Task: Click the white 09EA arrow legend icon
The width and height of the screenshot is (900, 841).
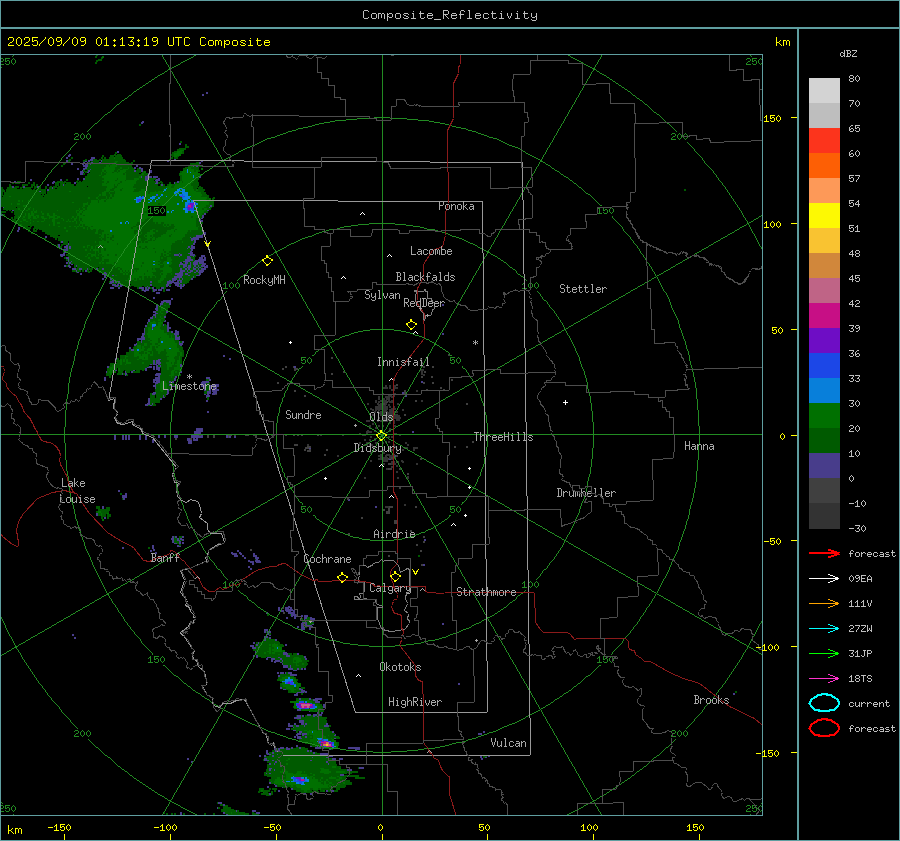Action: pyautogui.click(x=824, y=579)
